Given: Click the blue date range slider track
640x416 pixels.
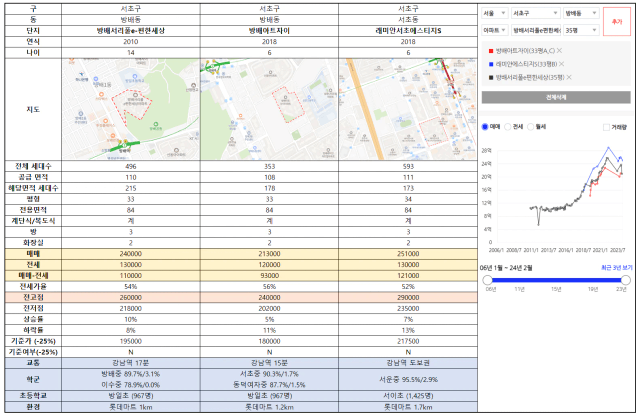Looking at the screenshot, I should click(556, 280).
